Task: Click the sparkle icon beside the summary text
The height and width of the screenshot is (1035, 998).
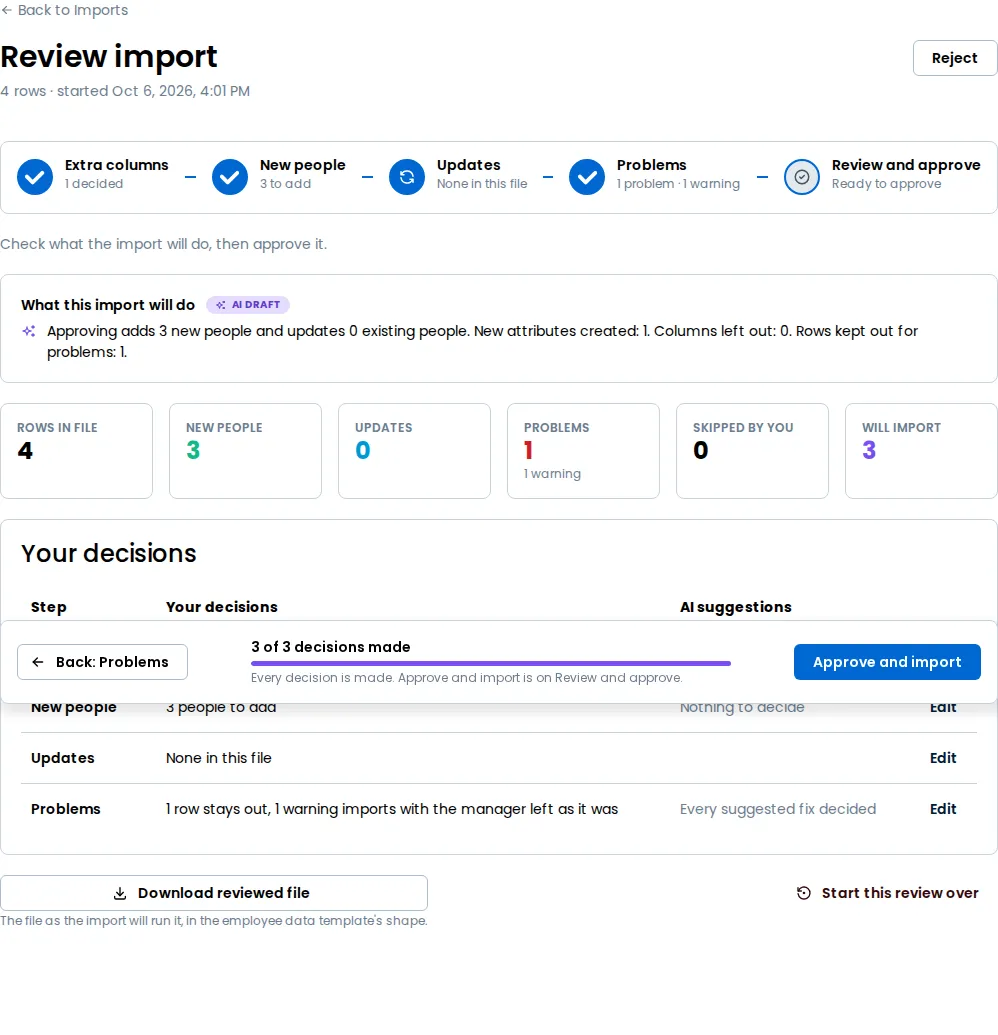Action: tap(29, 331)
